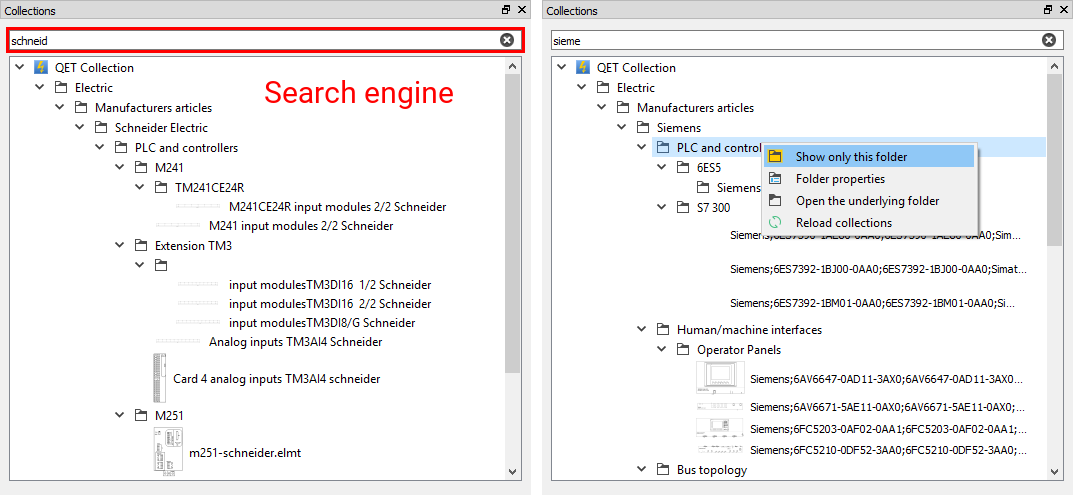Collapse the M251 folder

pyautogui.click(x=120, y=415)
